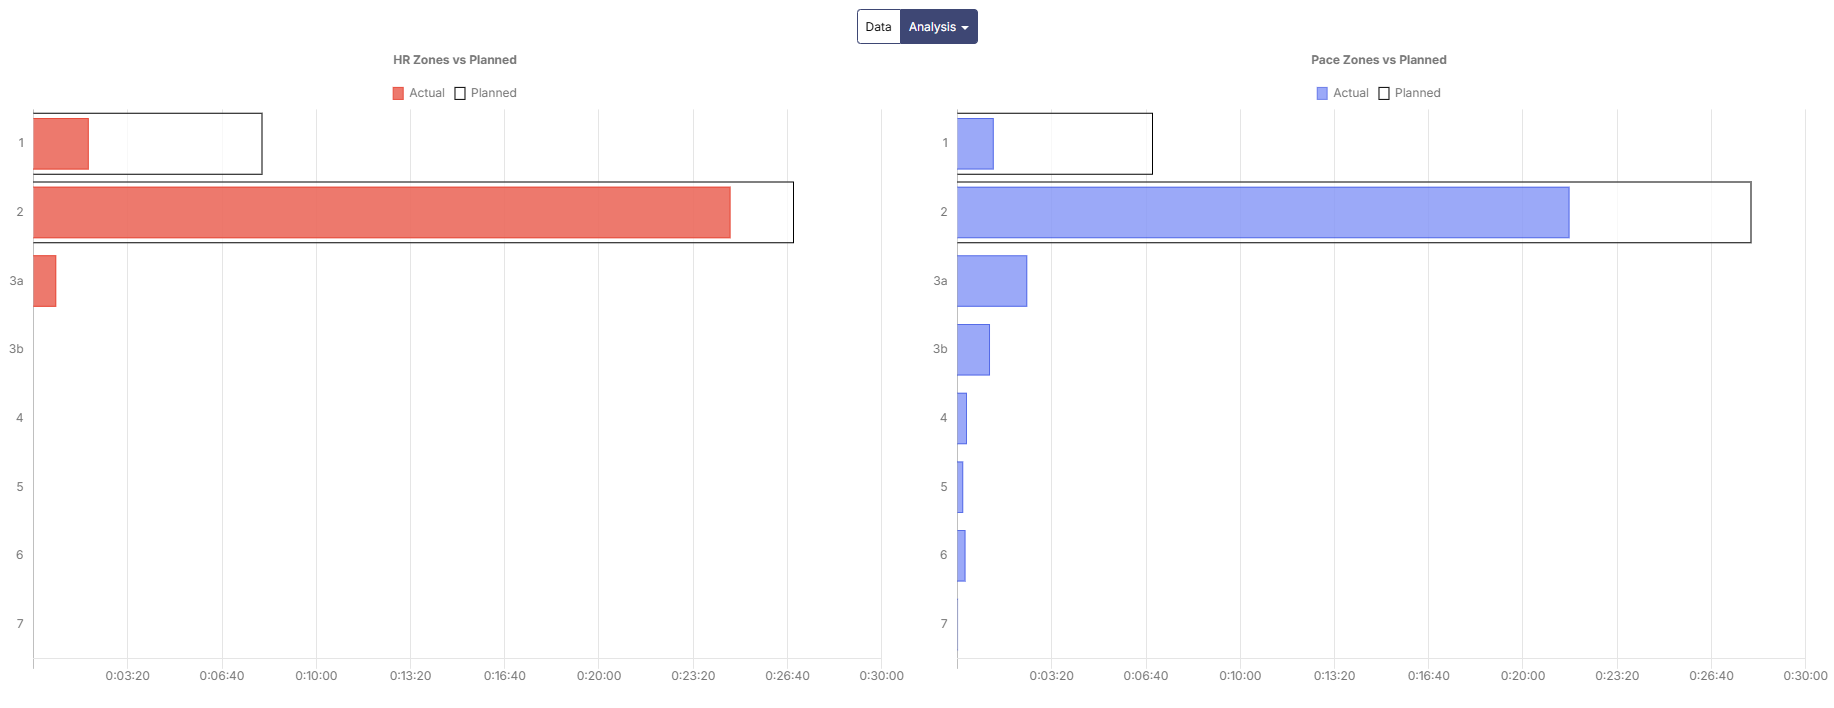Click the blue zone 6 pace bar

pos(961,556)
